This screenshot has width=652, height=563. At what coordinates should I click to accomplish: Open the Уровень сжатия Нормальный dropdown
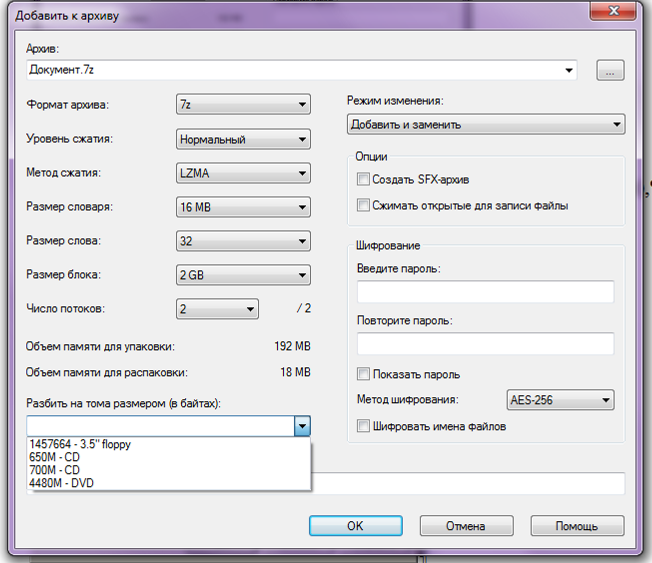(x=243, y=139)
